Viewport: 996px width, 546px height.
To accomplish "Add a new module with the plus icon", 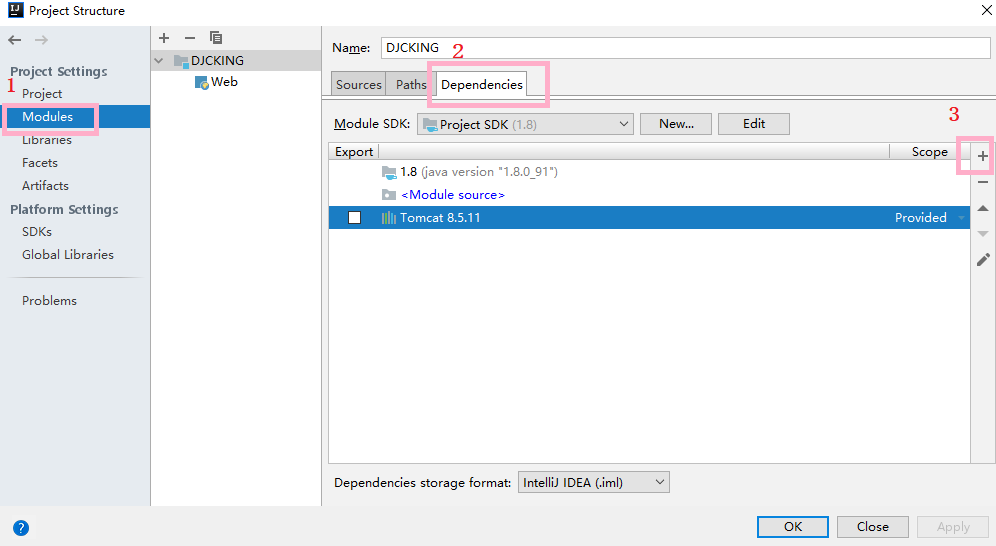I will tap(164, 38).
